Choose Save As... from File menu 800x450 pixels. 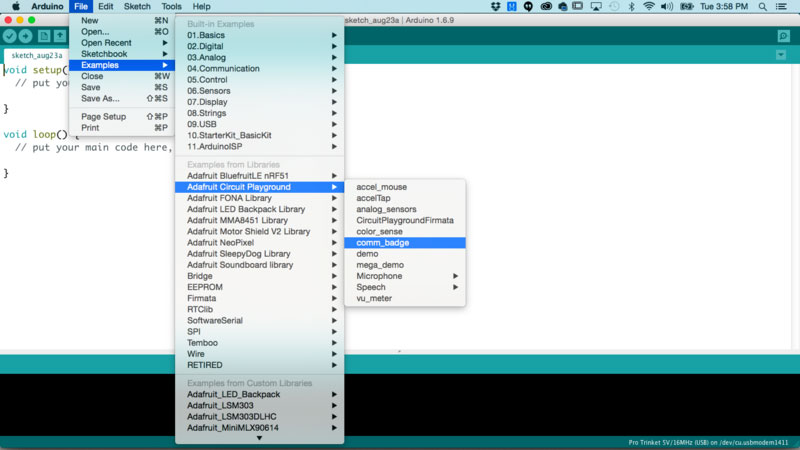click(100, 98)
